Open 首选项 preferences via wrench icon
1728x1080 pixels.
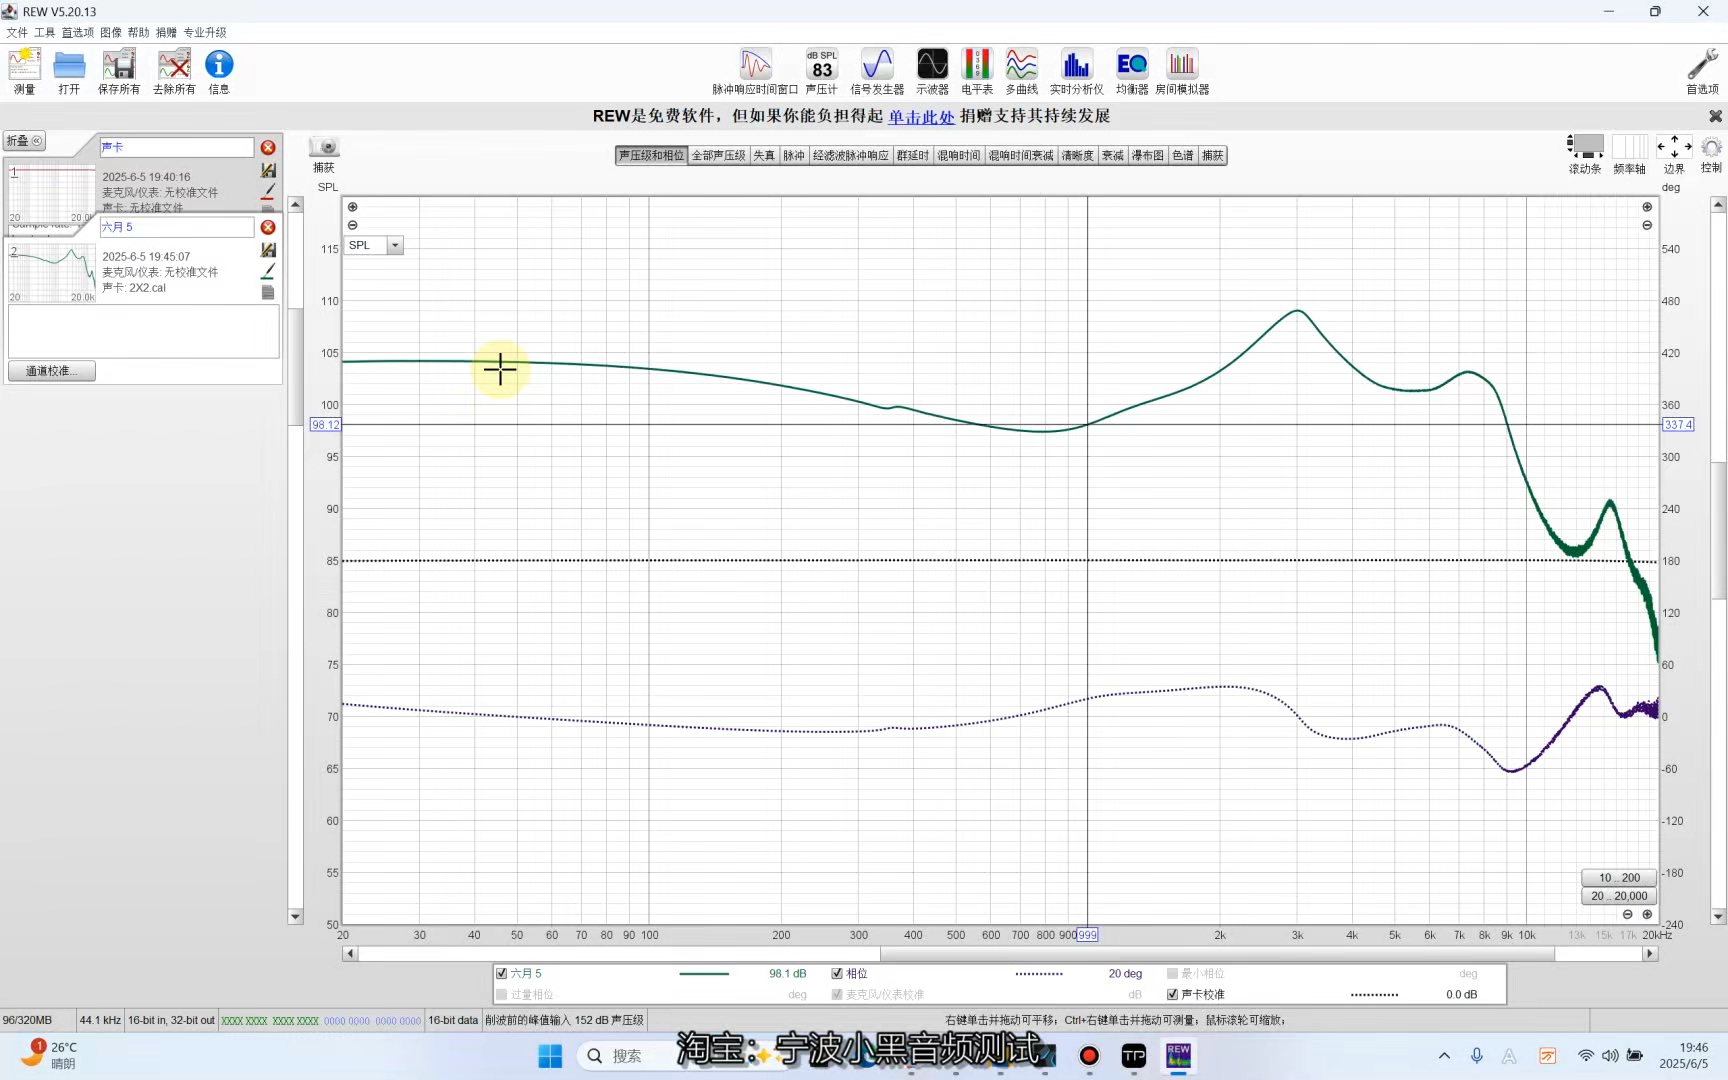pos(1702,71)
